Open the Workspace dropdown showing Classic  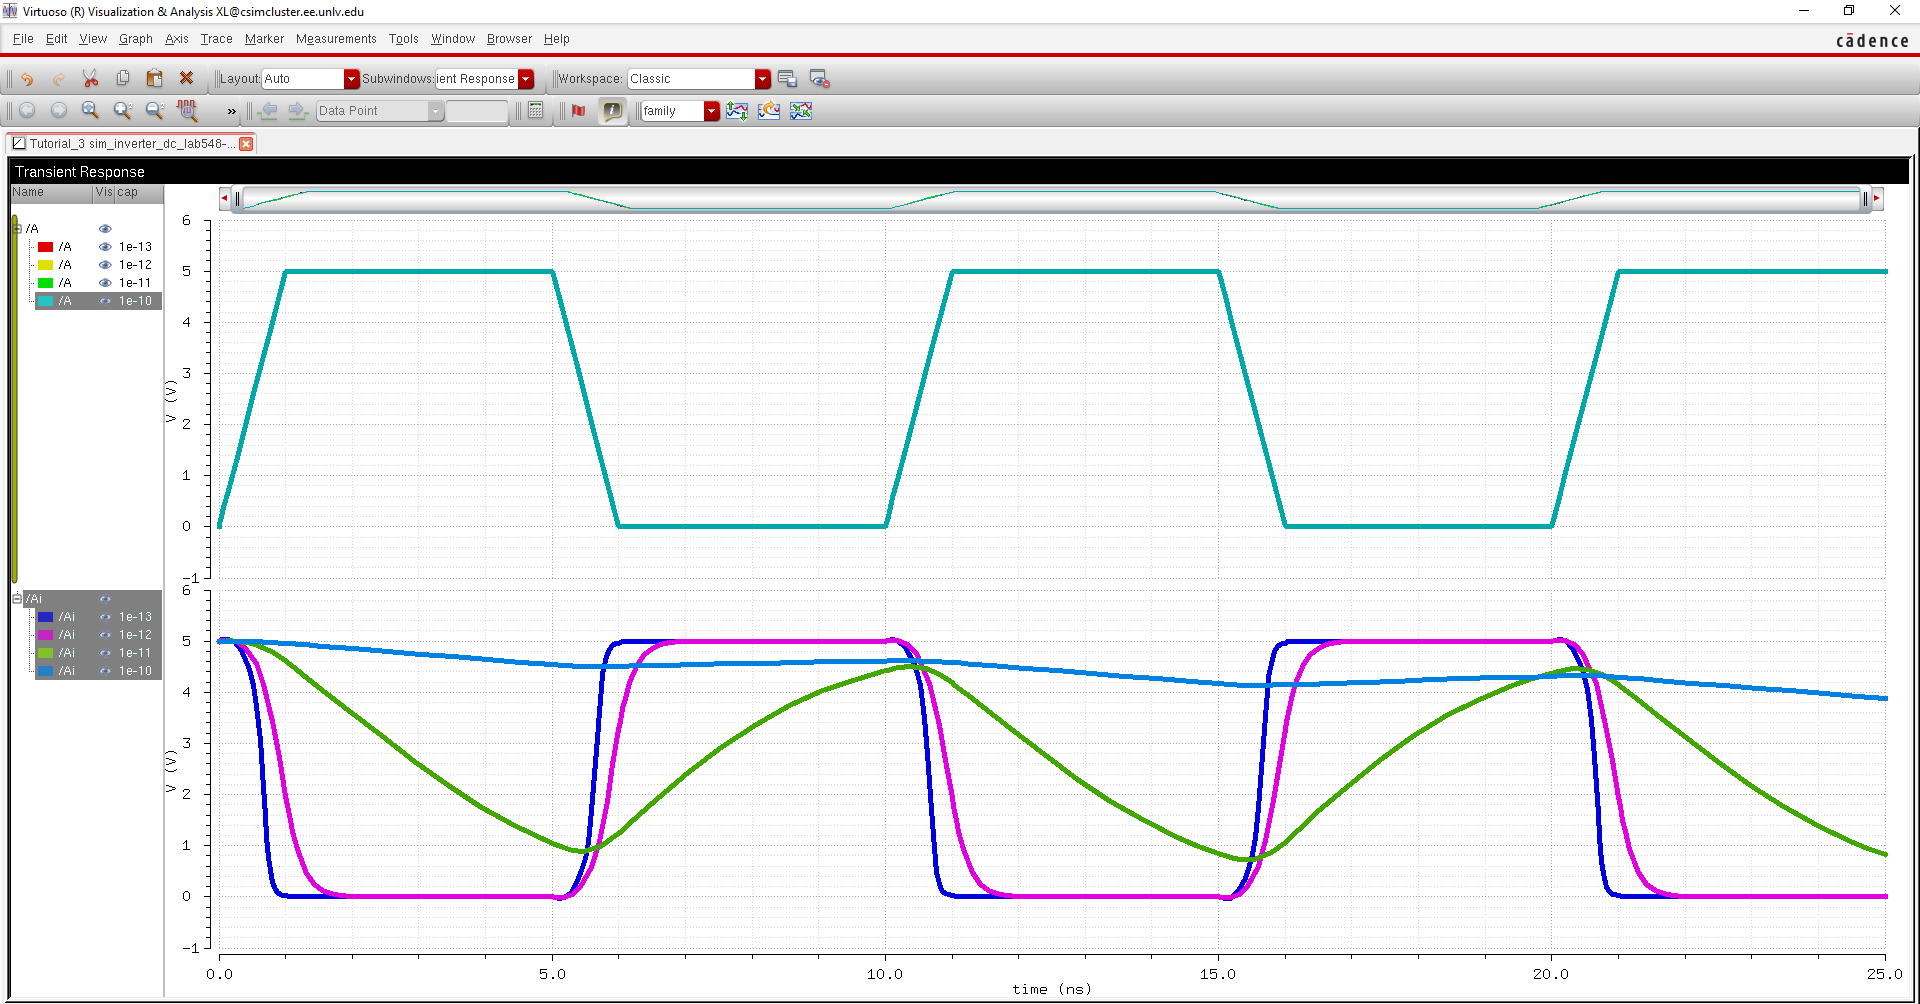click(762, 79)
